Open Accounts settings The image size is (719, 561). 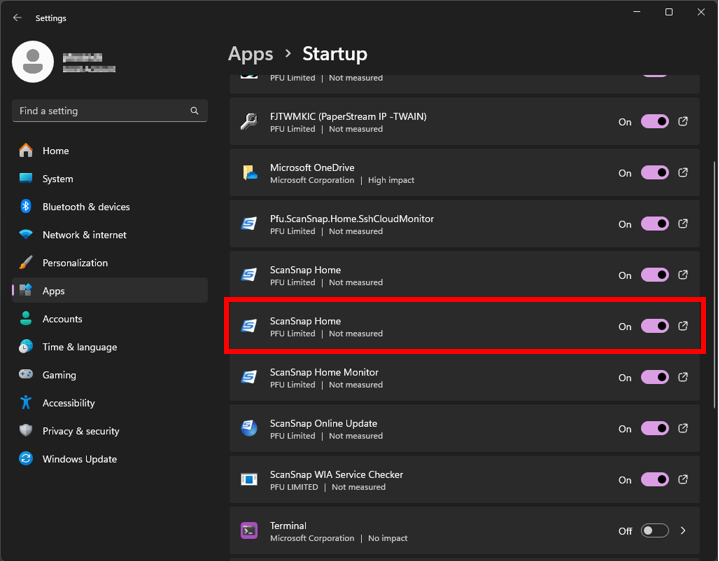pyautogui.click(x=110, y=319)
